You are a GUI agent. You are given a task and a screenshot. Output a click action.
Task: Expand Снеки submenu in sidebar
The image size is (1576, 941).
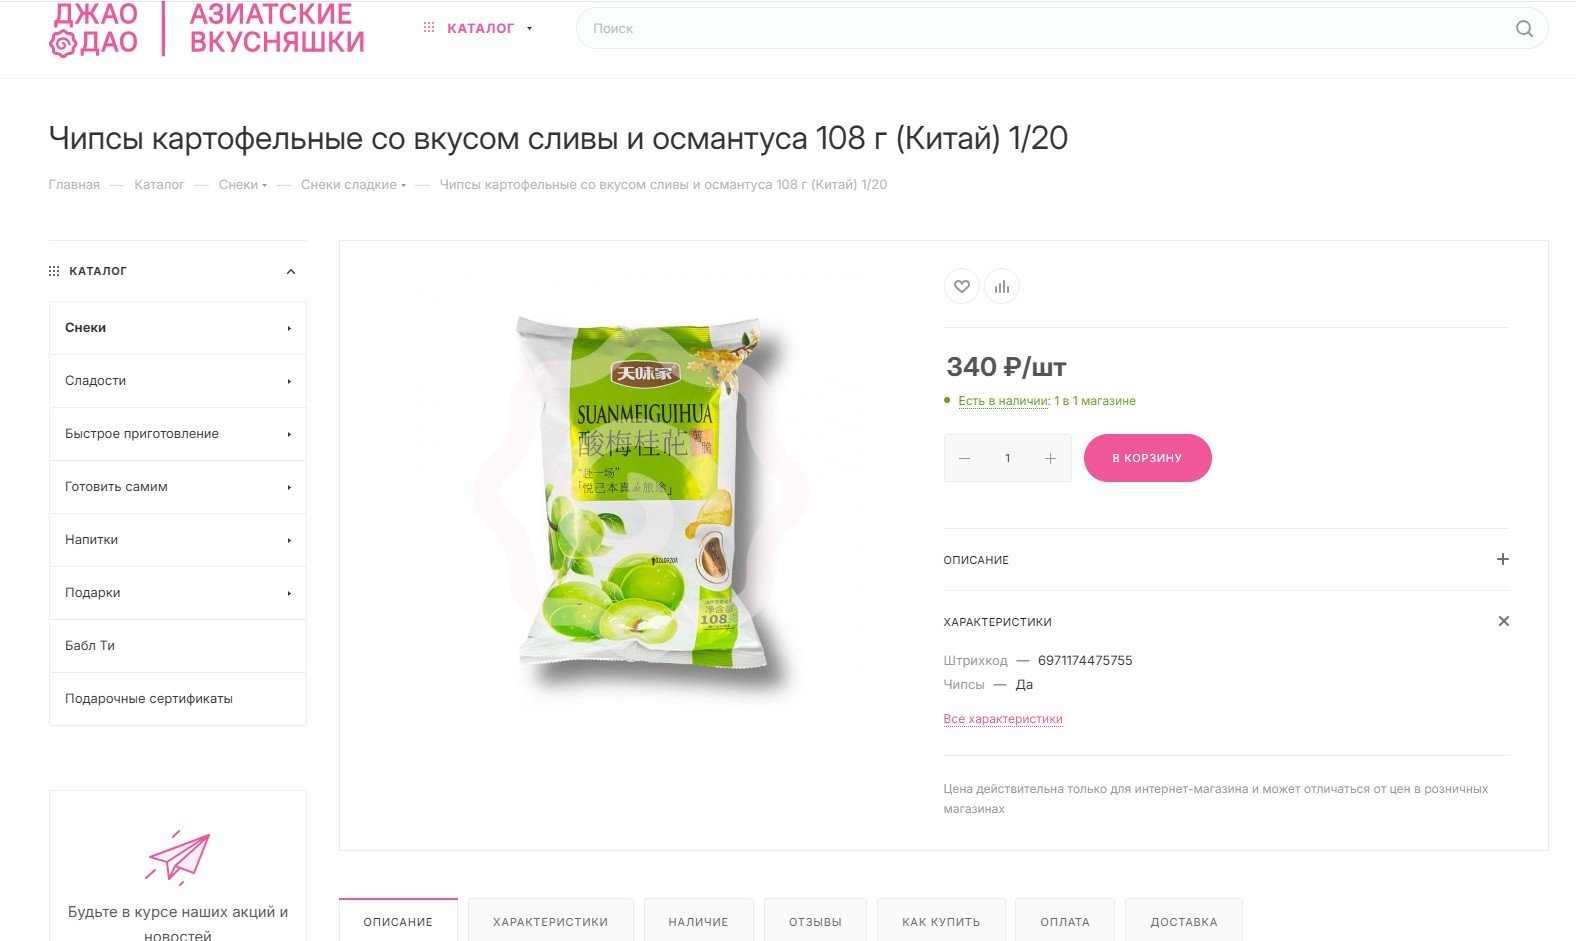pos(289,328)
